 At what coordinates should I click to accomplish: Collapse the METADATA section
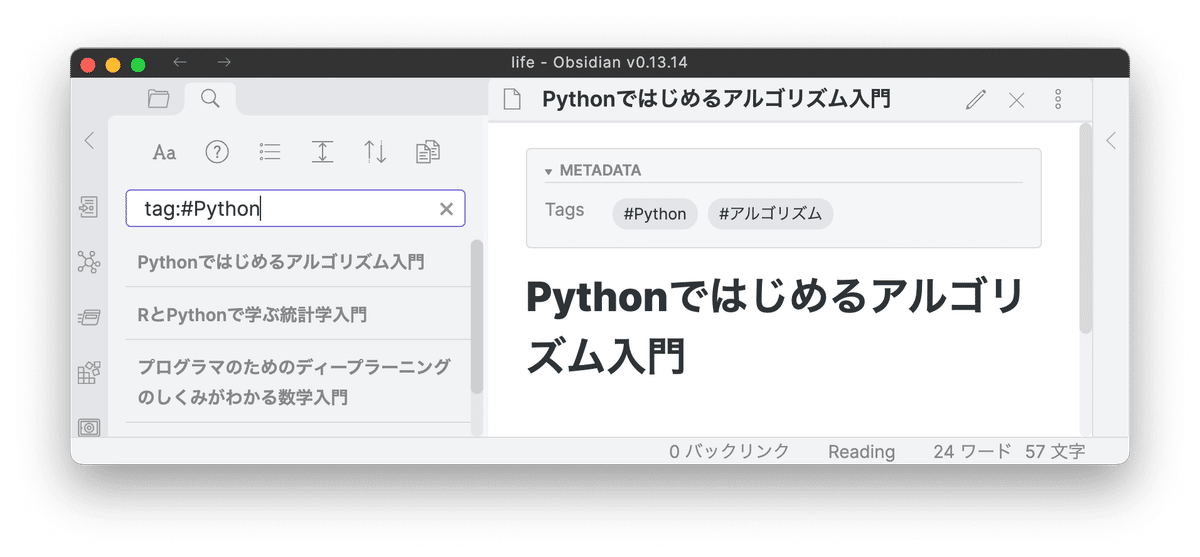(x=549, y=171)
